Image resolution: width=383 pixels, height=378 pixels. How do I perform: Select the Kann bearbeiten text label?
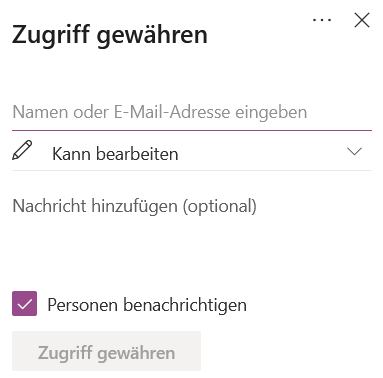tap(115, 154)
